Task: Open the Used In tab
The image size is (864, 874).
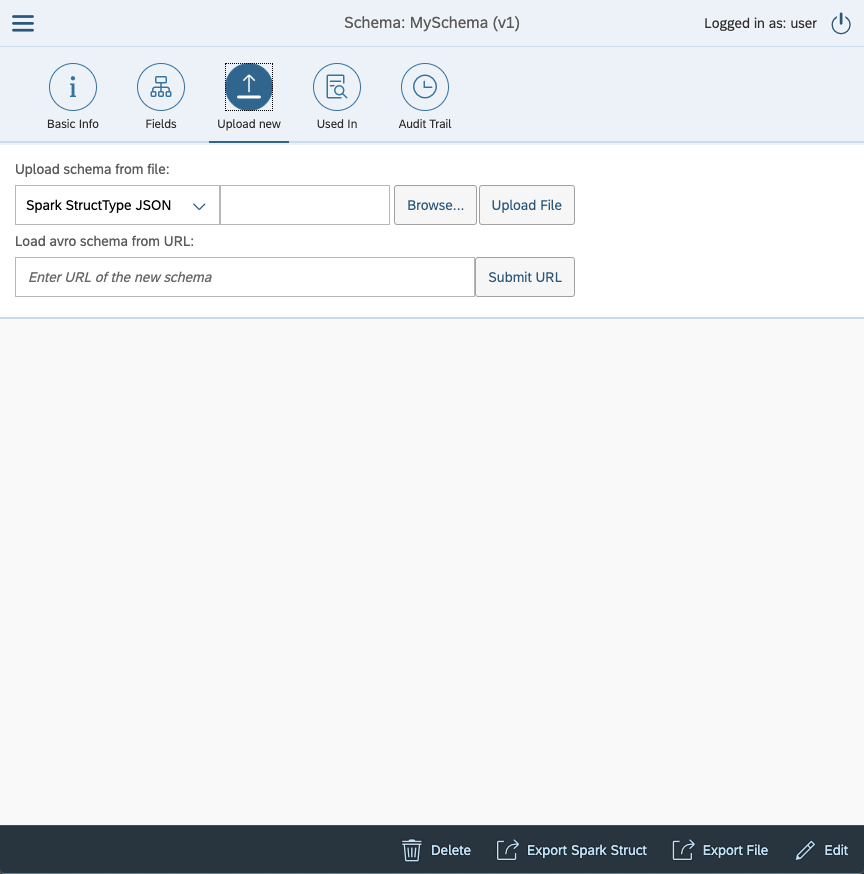Action: (337, 97)
